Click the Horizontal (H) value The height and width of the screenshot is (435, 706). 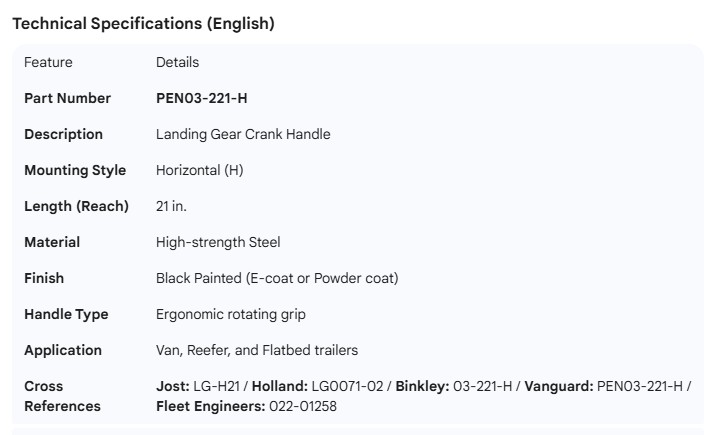(x=199, y=170)
